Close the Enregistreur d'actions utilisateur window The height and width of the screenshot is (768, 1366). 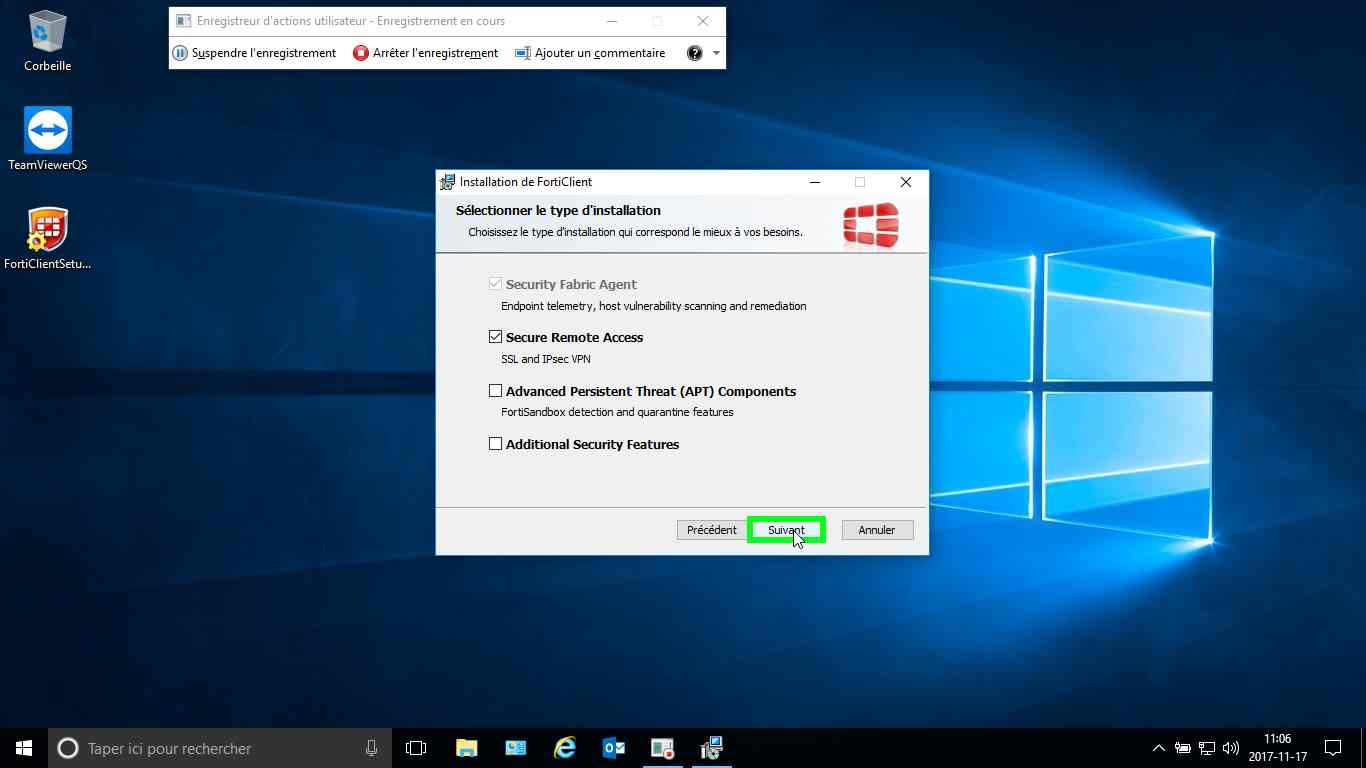click(x=703, y=21)
